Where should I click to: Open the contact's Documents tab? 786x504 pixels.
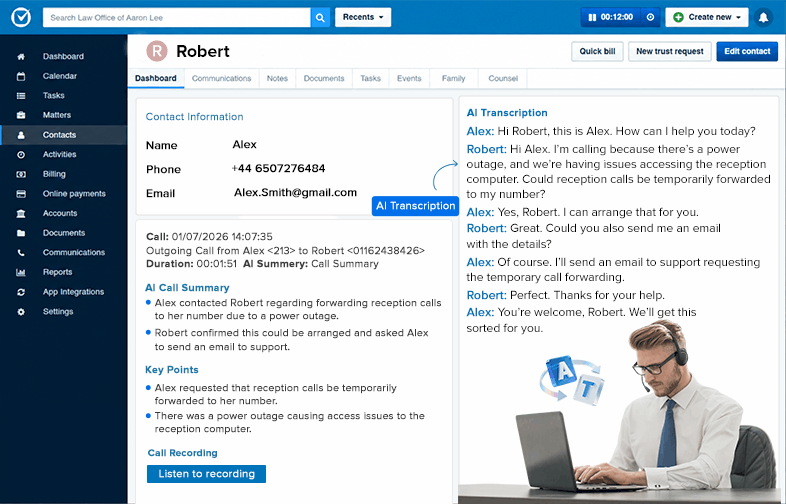click(x=324, y=78)
